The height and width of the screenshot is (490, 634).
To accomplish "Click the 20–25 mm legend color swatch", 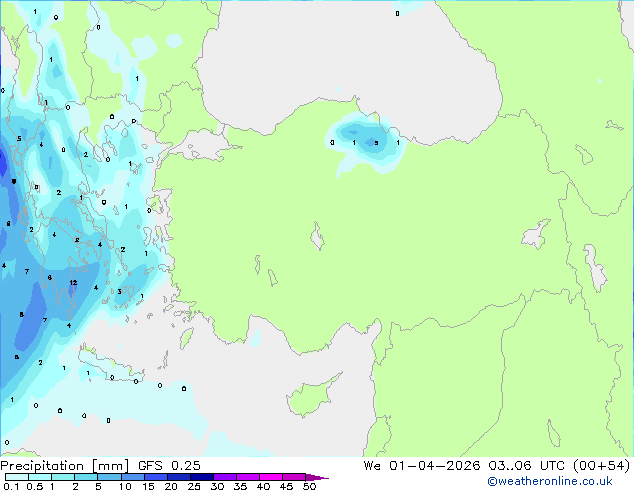I will [179, 477].
